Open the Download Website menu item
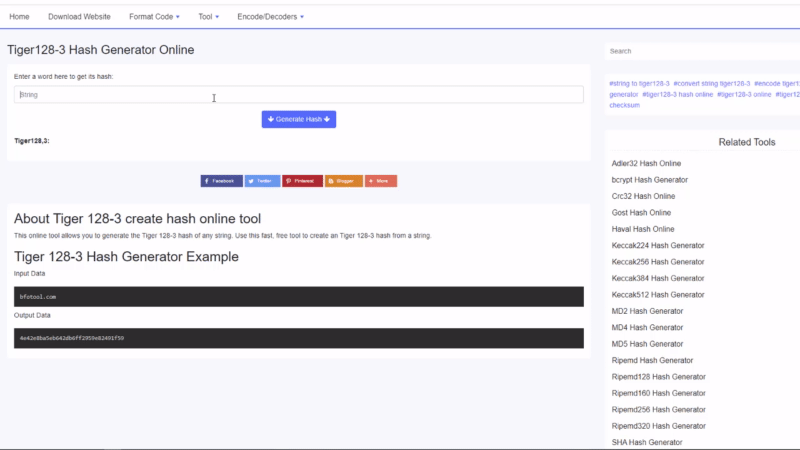 tap(79, 17)
